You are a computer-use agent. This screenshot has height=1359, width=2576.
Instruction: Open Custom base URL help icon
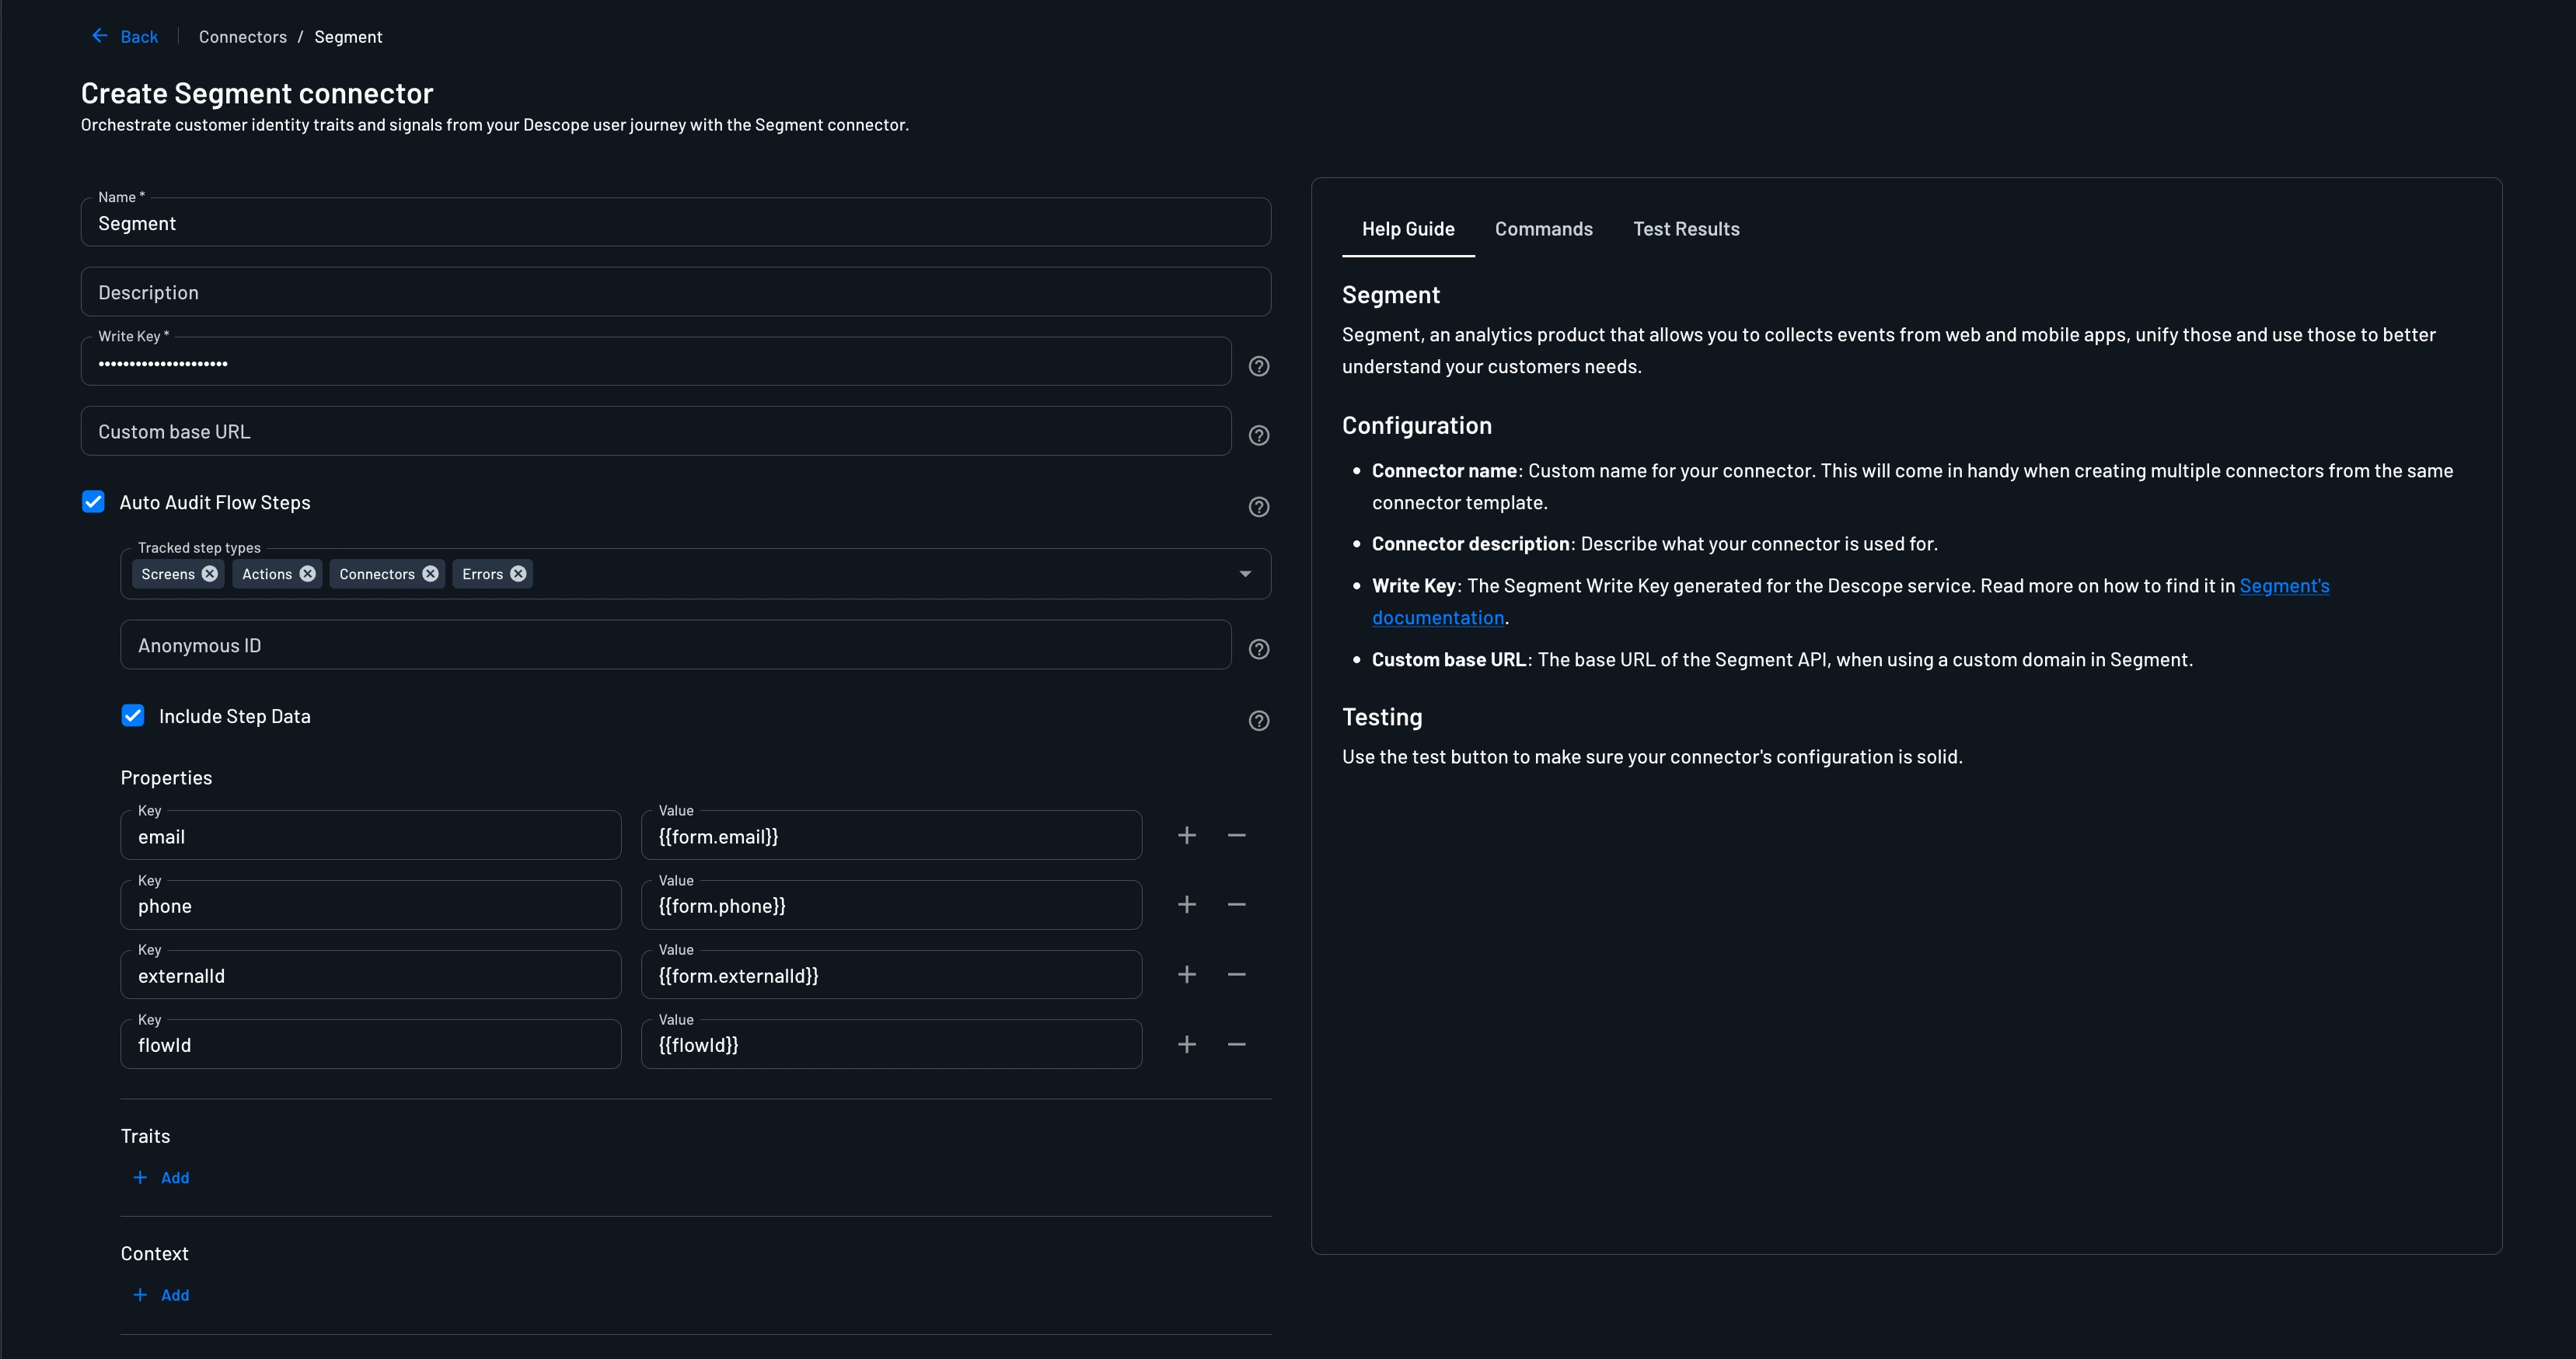pos(1259,435)
